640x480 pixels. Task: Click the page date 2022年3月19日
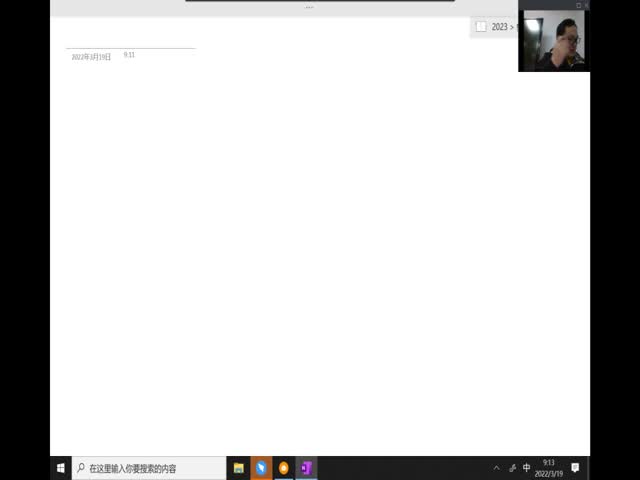coord(91,57)
